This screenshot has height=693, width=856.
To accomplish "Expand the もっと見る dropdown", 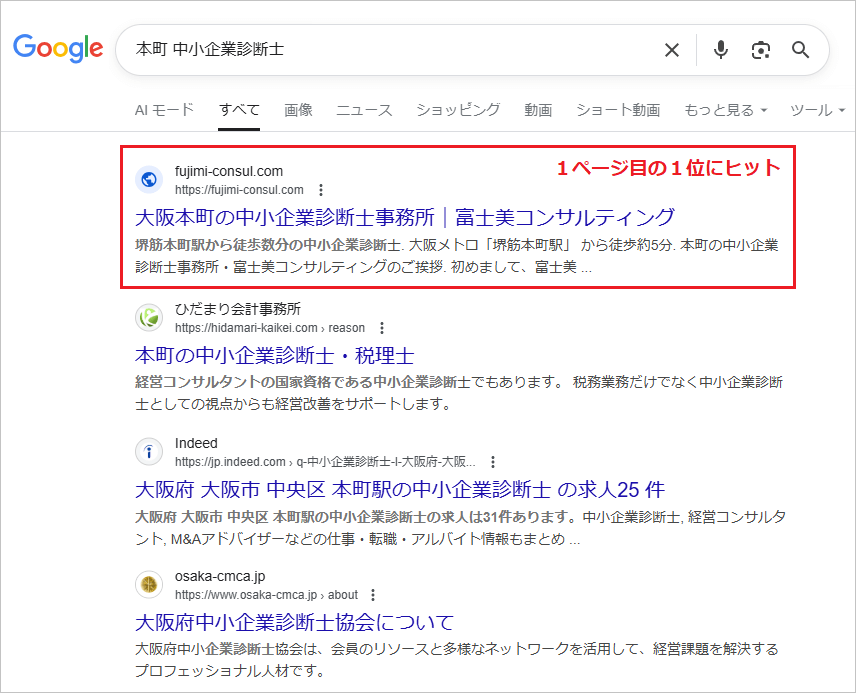I will click(722, 110).
